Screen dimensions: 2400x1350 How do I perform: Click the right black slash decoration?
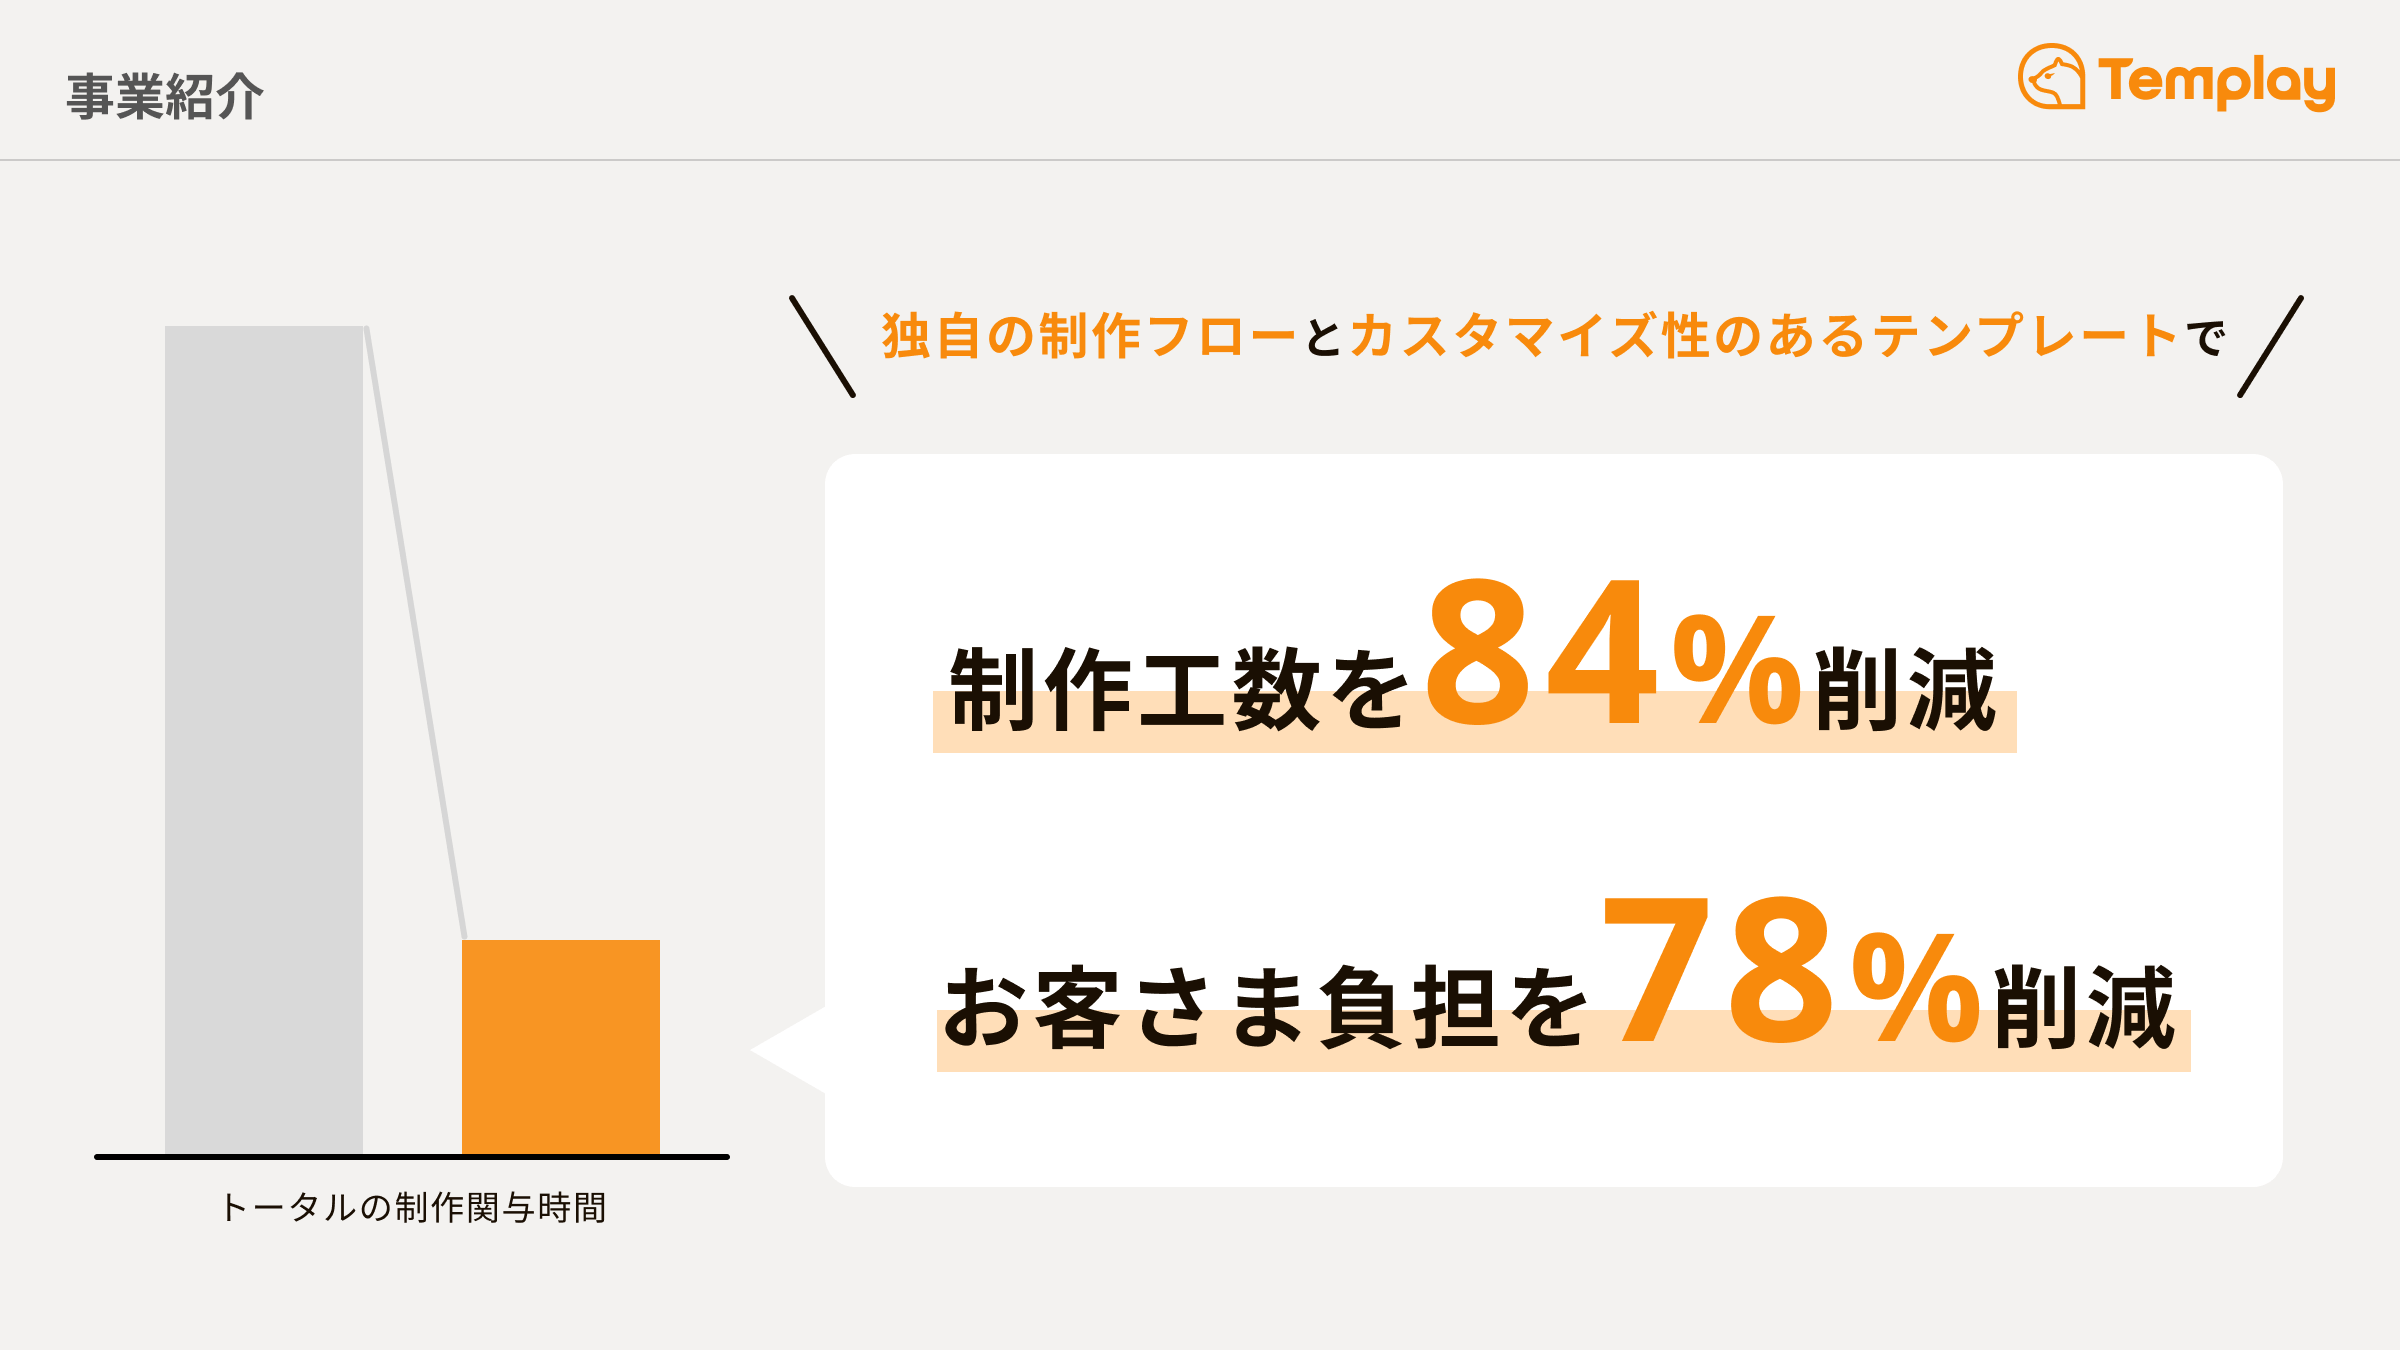(x=2270, y=346)
